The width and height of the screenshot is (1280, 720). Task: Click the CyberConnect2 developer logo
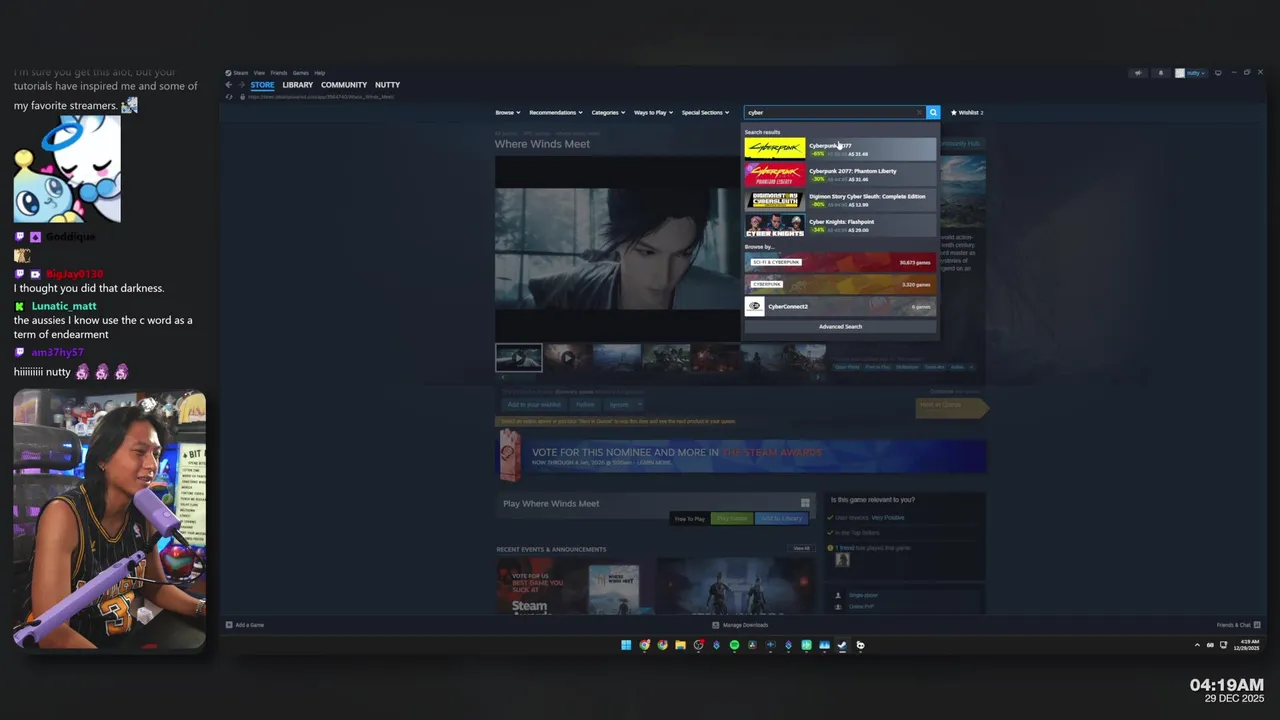pyautogui.click(x=755, y=306)
